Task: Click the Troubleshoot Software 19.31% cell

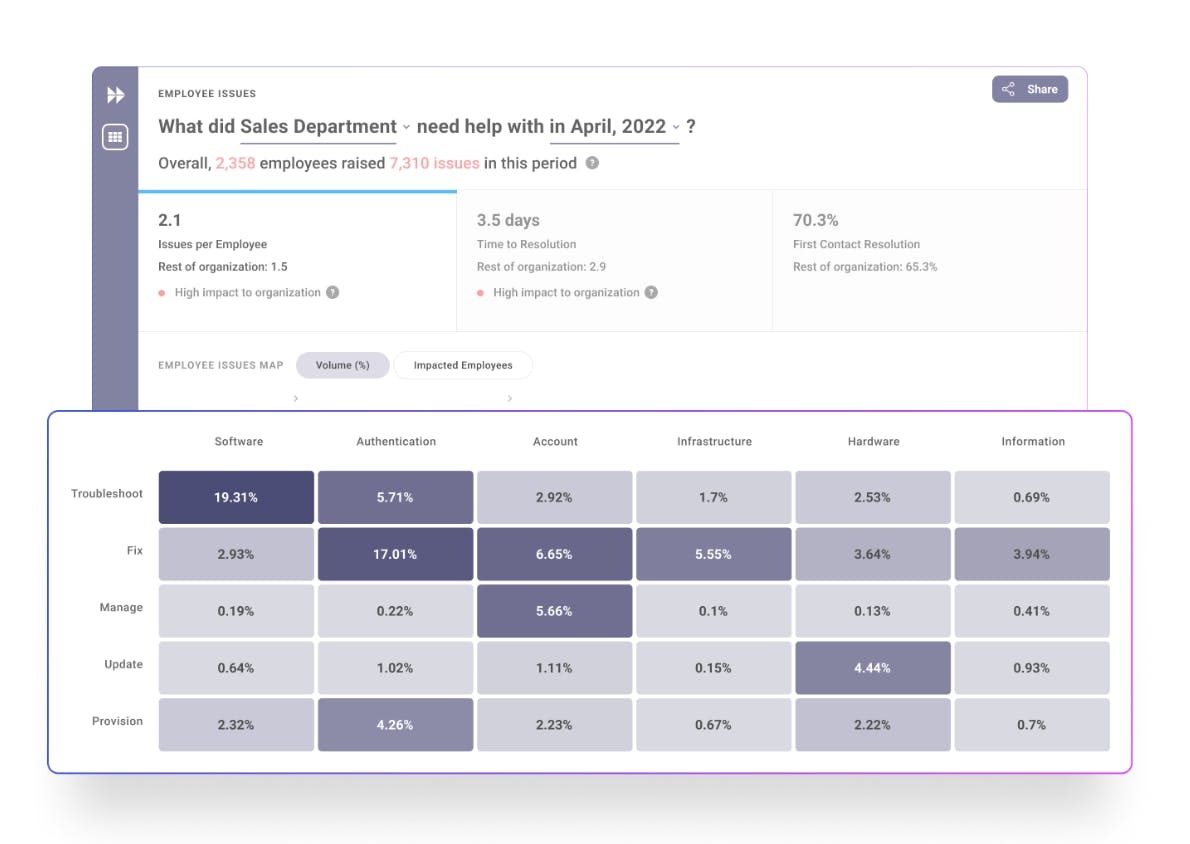Action: 236,497
